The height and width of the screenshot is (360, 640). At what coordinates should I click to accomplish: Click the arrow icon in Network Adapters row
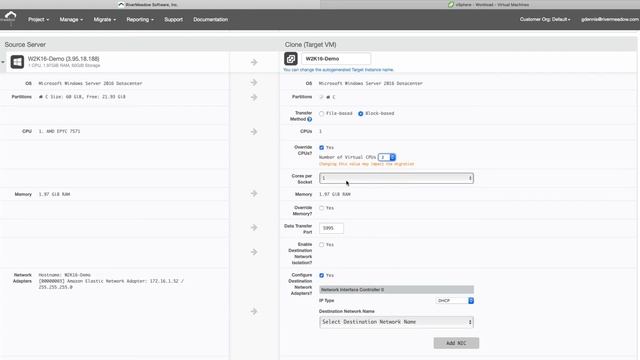click(254, 311)
